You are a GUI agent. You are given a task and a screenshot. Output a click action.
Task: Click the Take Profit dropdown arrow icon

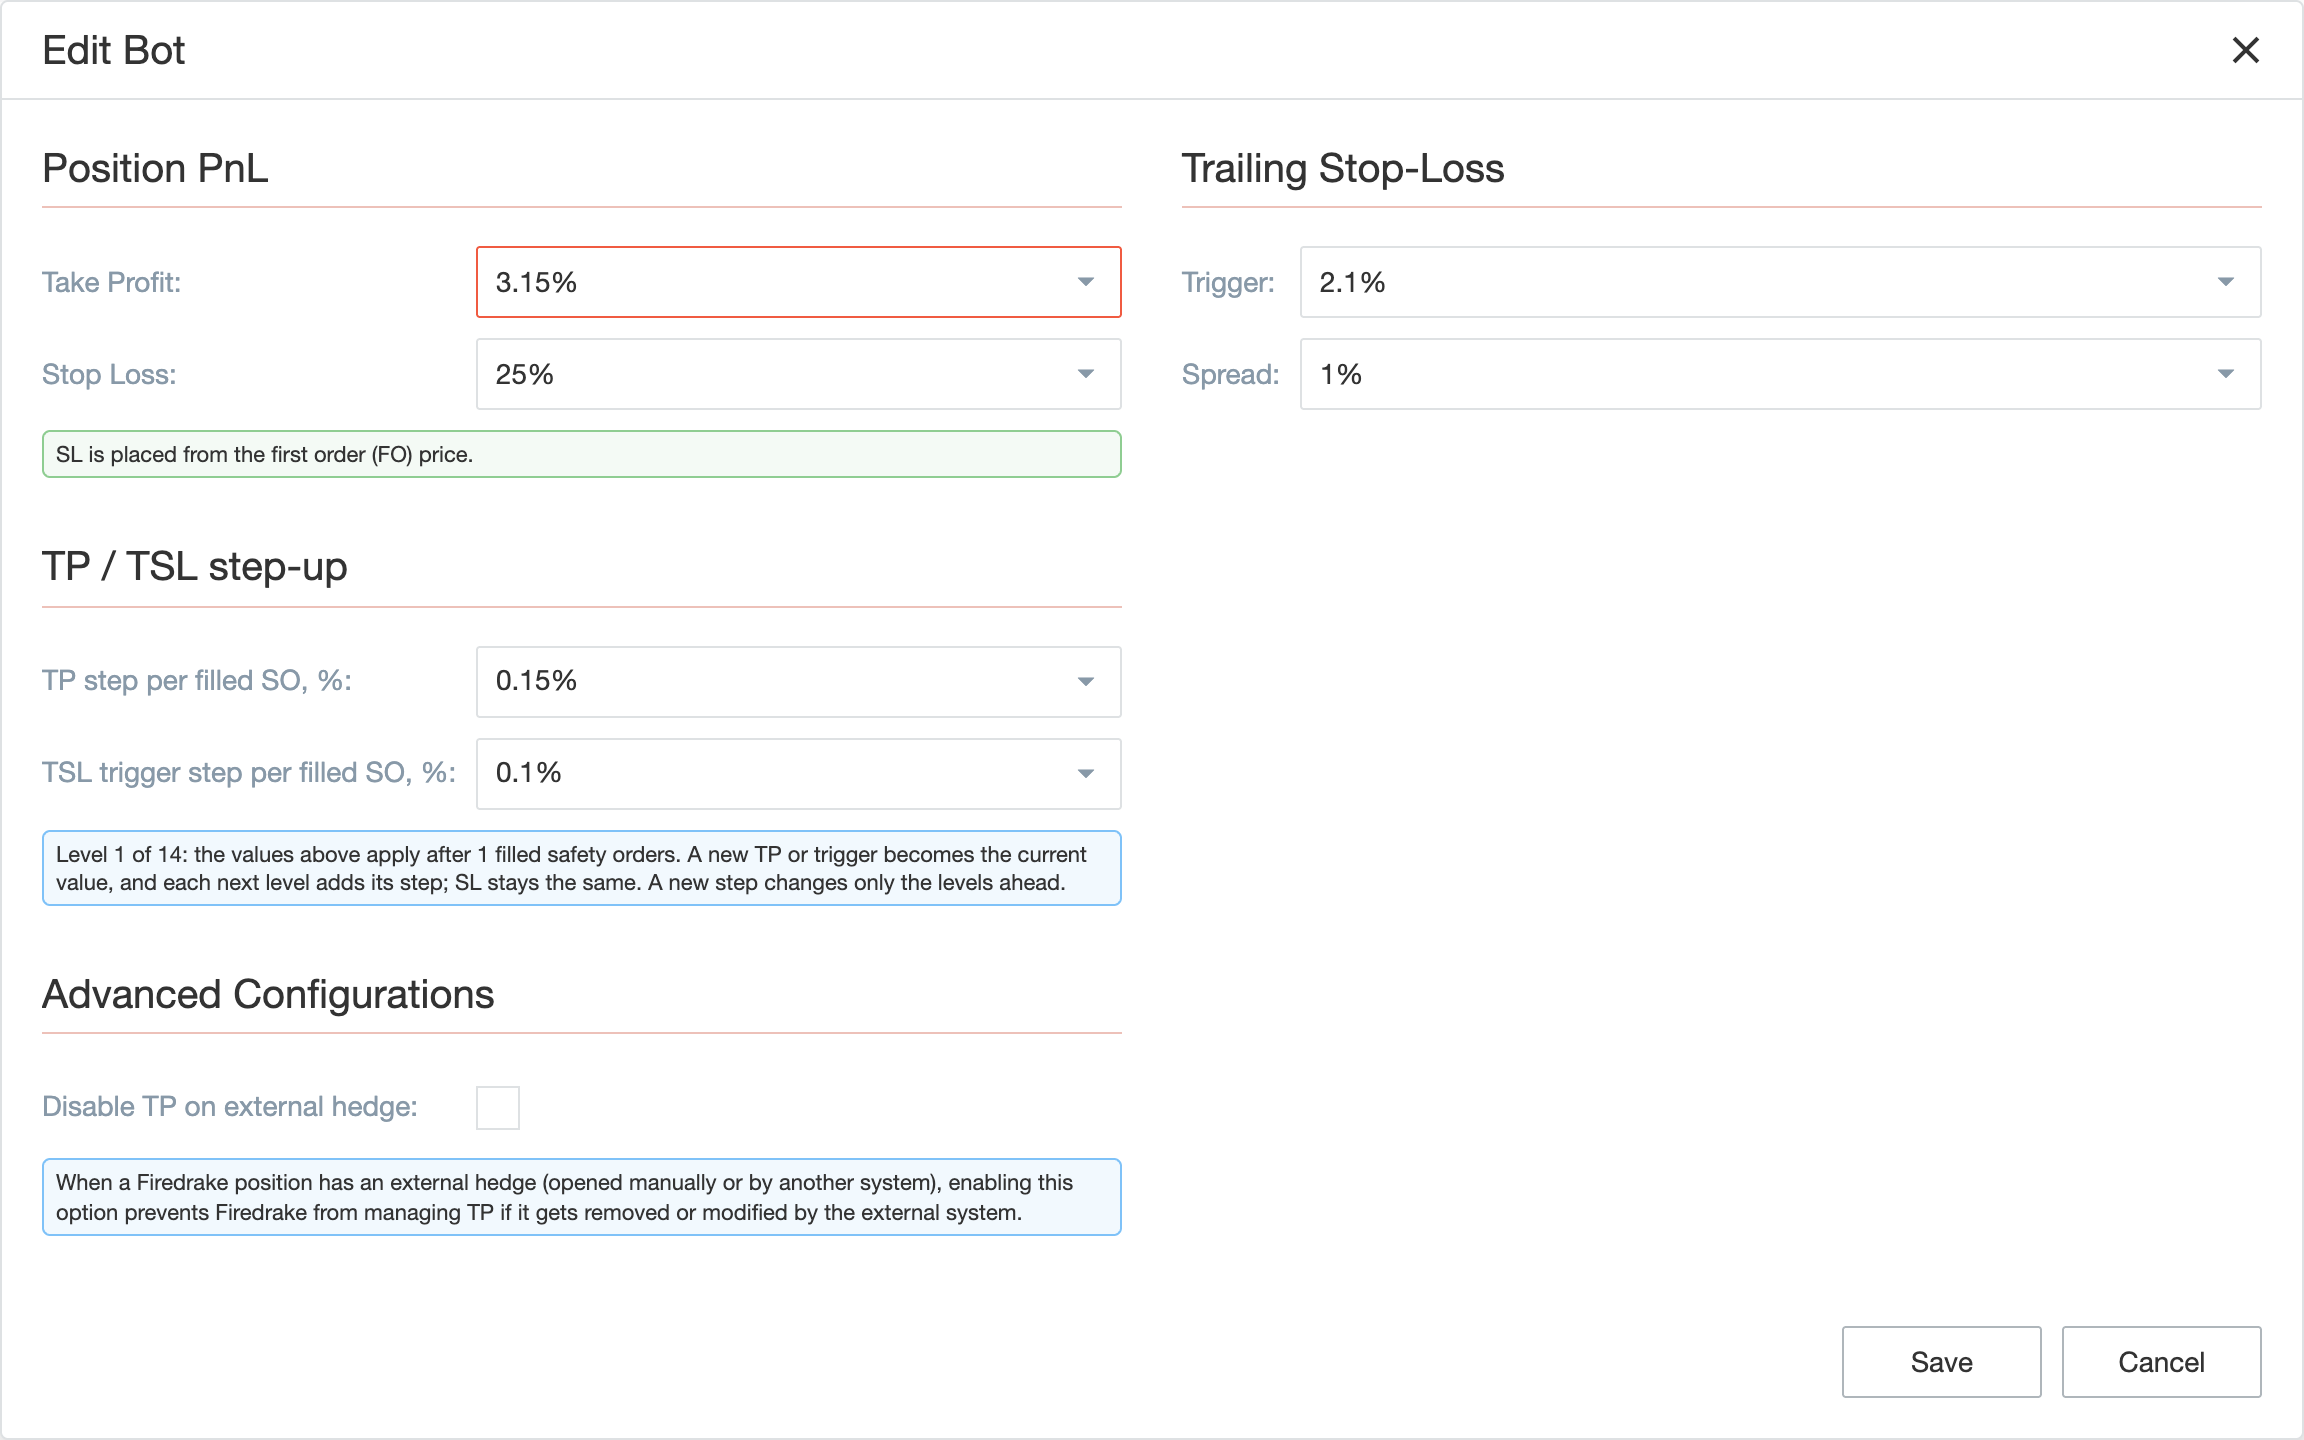pyautogui.click(x=1086, y=282)
